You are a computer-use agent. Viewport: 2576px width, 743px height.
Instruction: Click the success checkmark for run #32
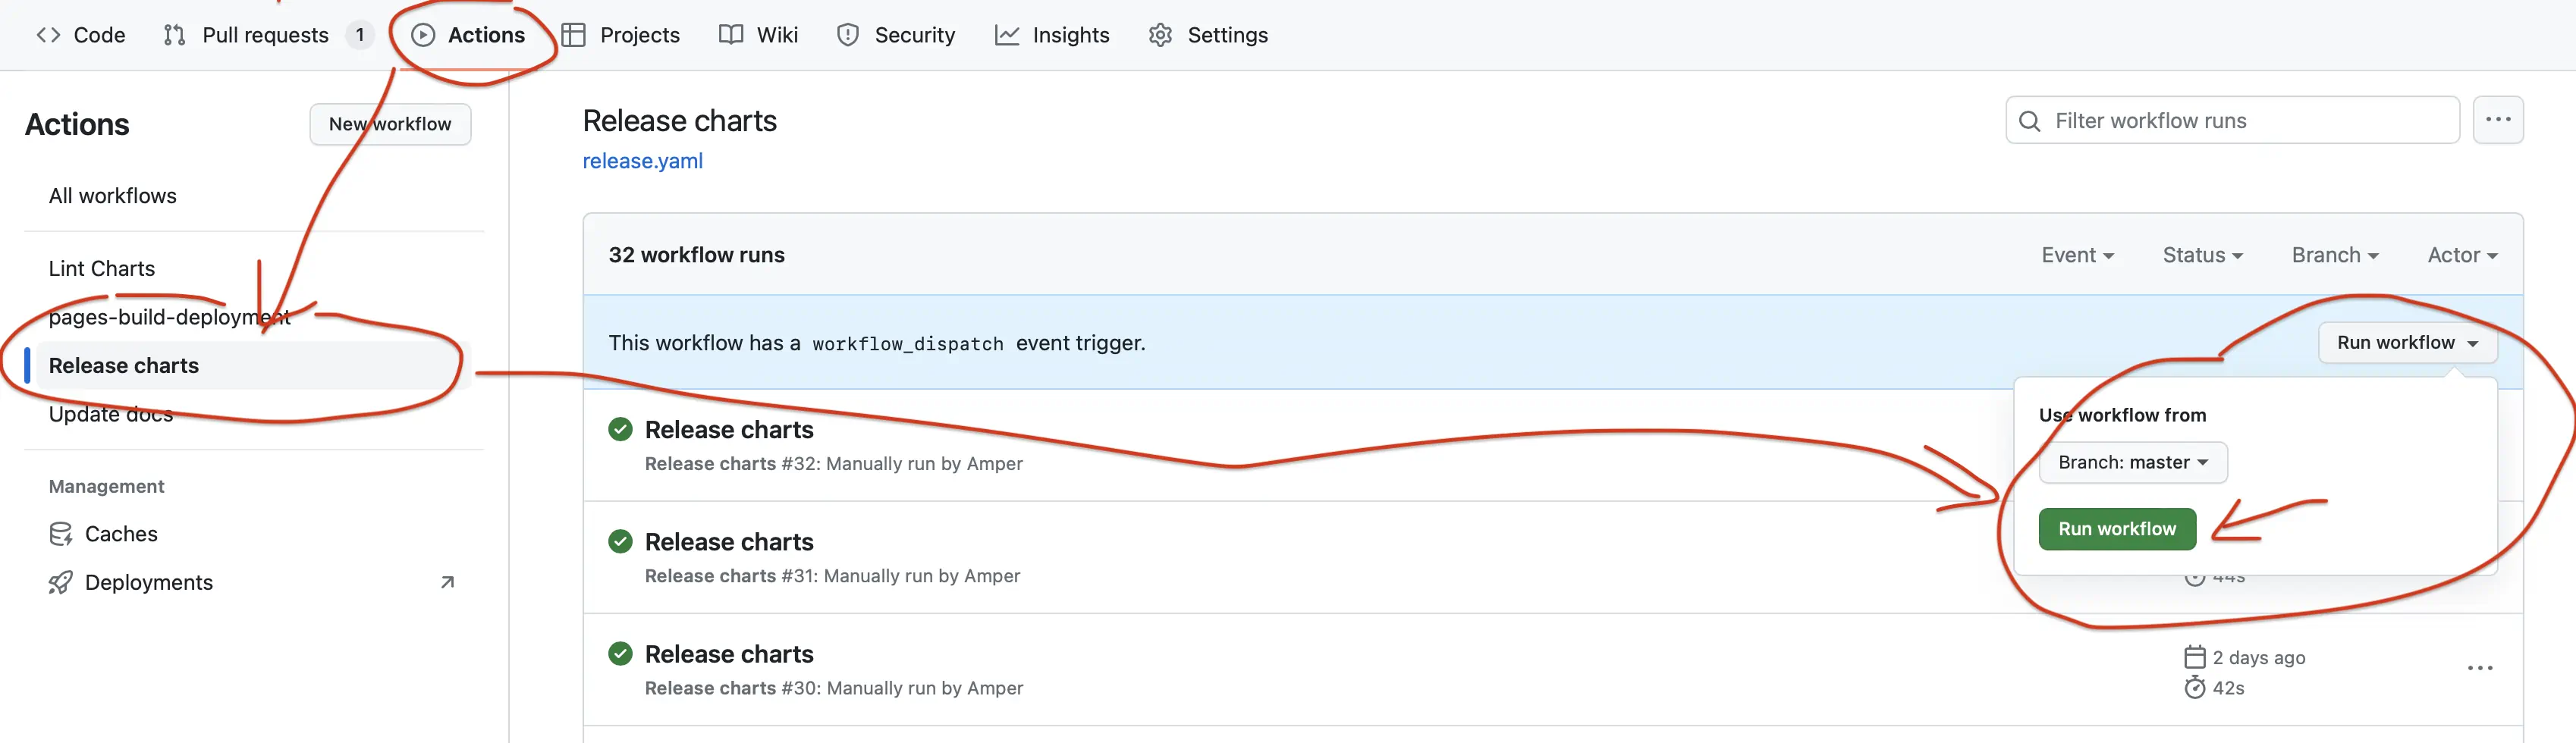(620, 430)
